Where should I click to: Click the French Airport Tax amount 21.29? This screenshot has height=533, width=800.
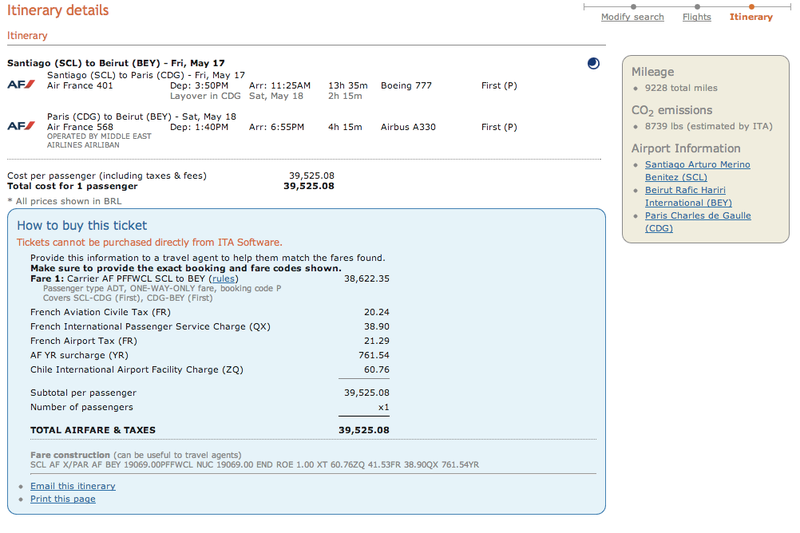[x=377, y=341]
